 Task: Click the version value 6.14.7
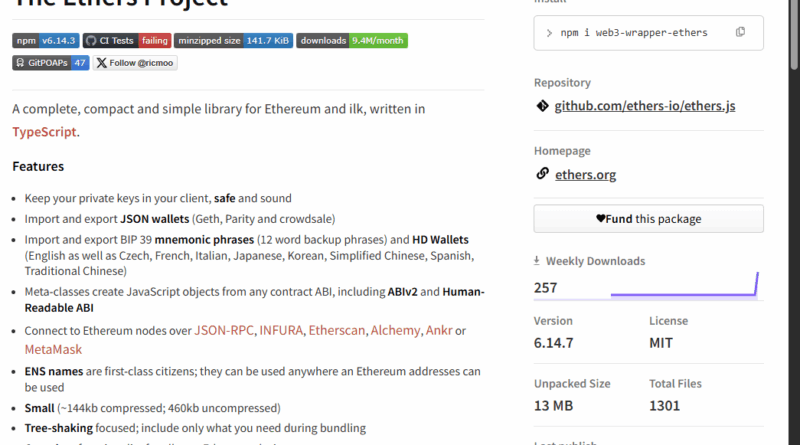553,343
